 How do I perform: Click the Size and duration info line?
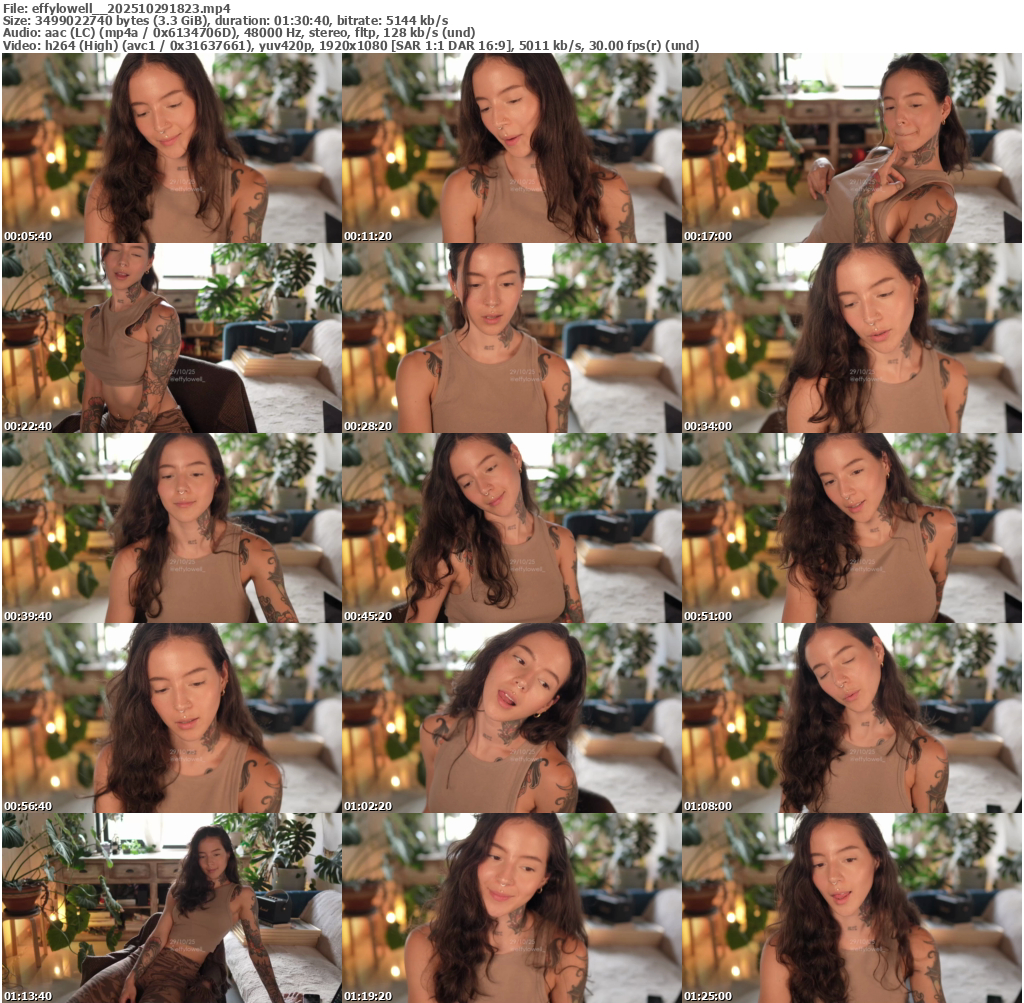click(225, 20)
